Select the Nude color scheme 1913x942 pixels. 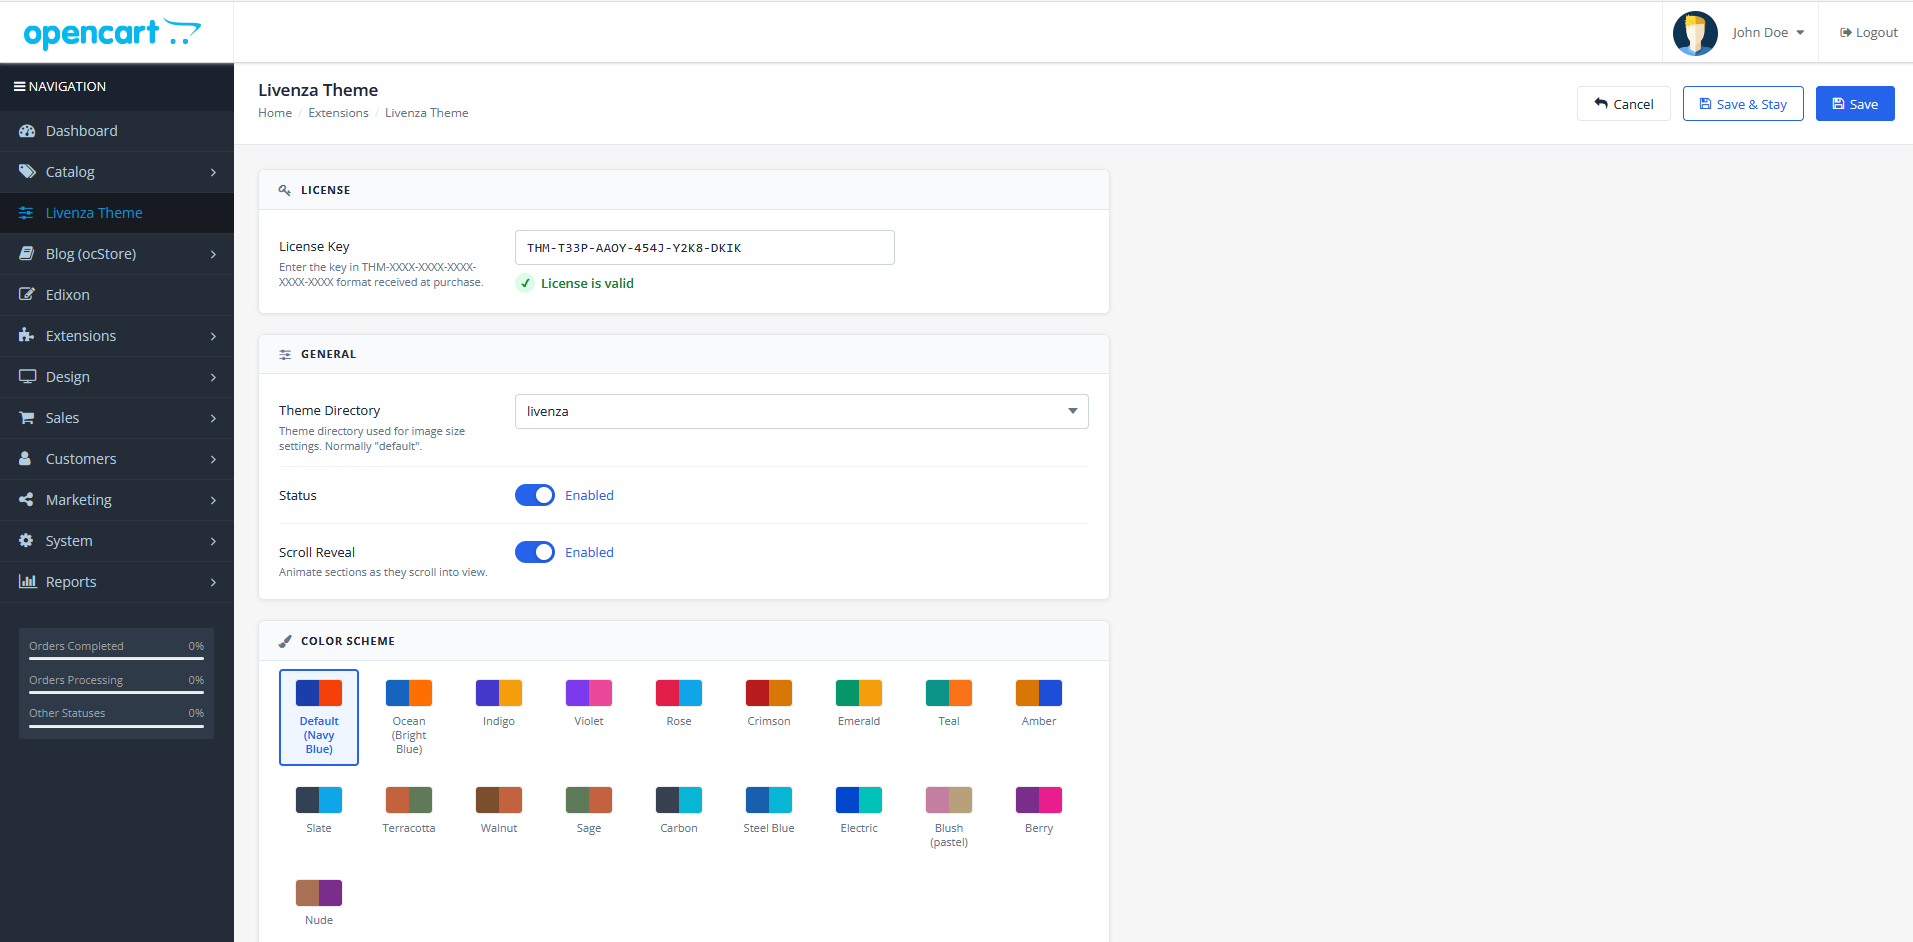(319, 903)
